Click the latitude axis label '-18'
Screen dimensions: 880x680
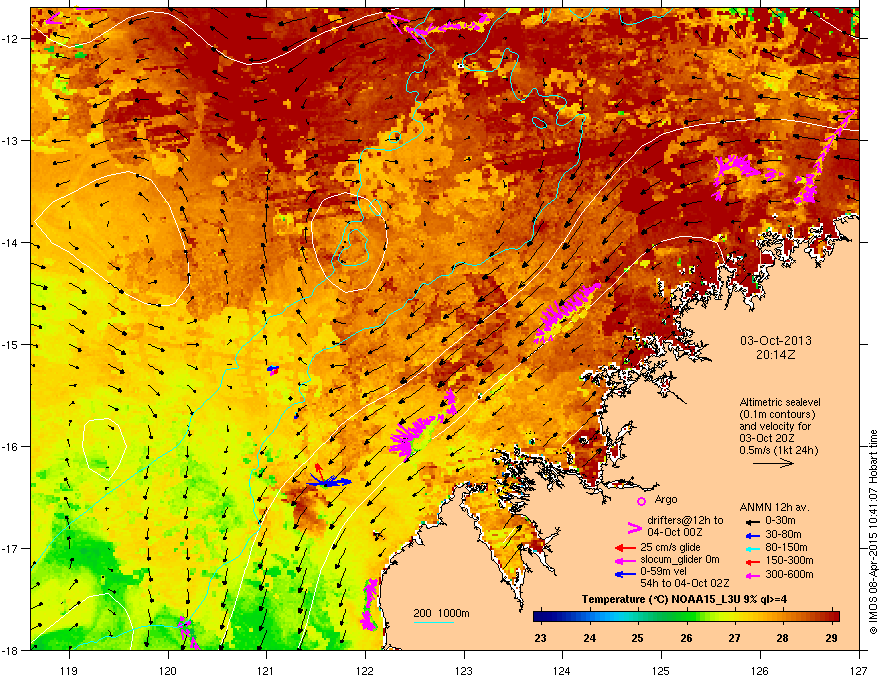coord(10,650)
